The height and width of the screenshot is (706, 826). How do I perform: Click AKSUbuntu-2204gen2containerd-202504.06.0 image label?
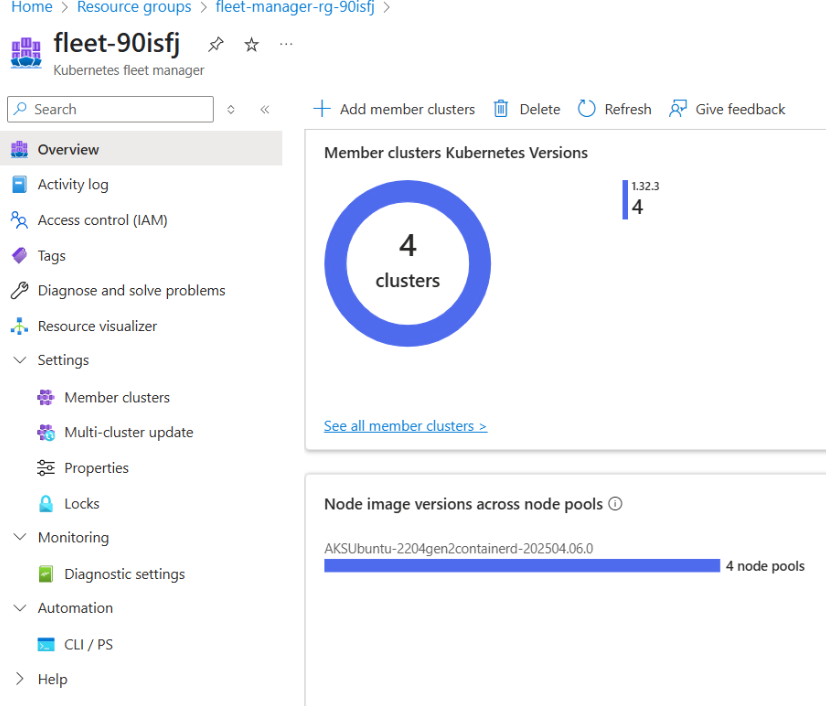pos(458,548)
